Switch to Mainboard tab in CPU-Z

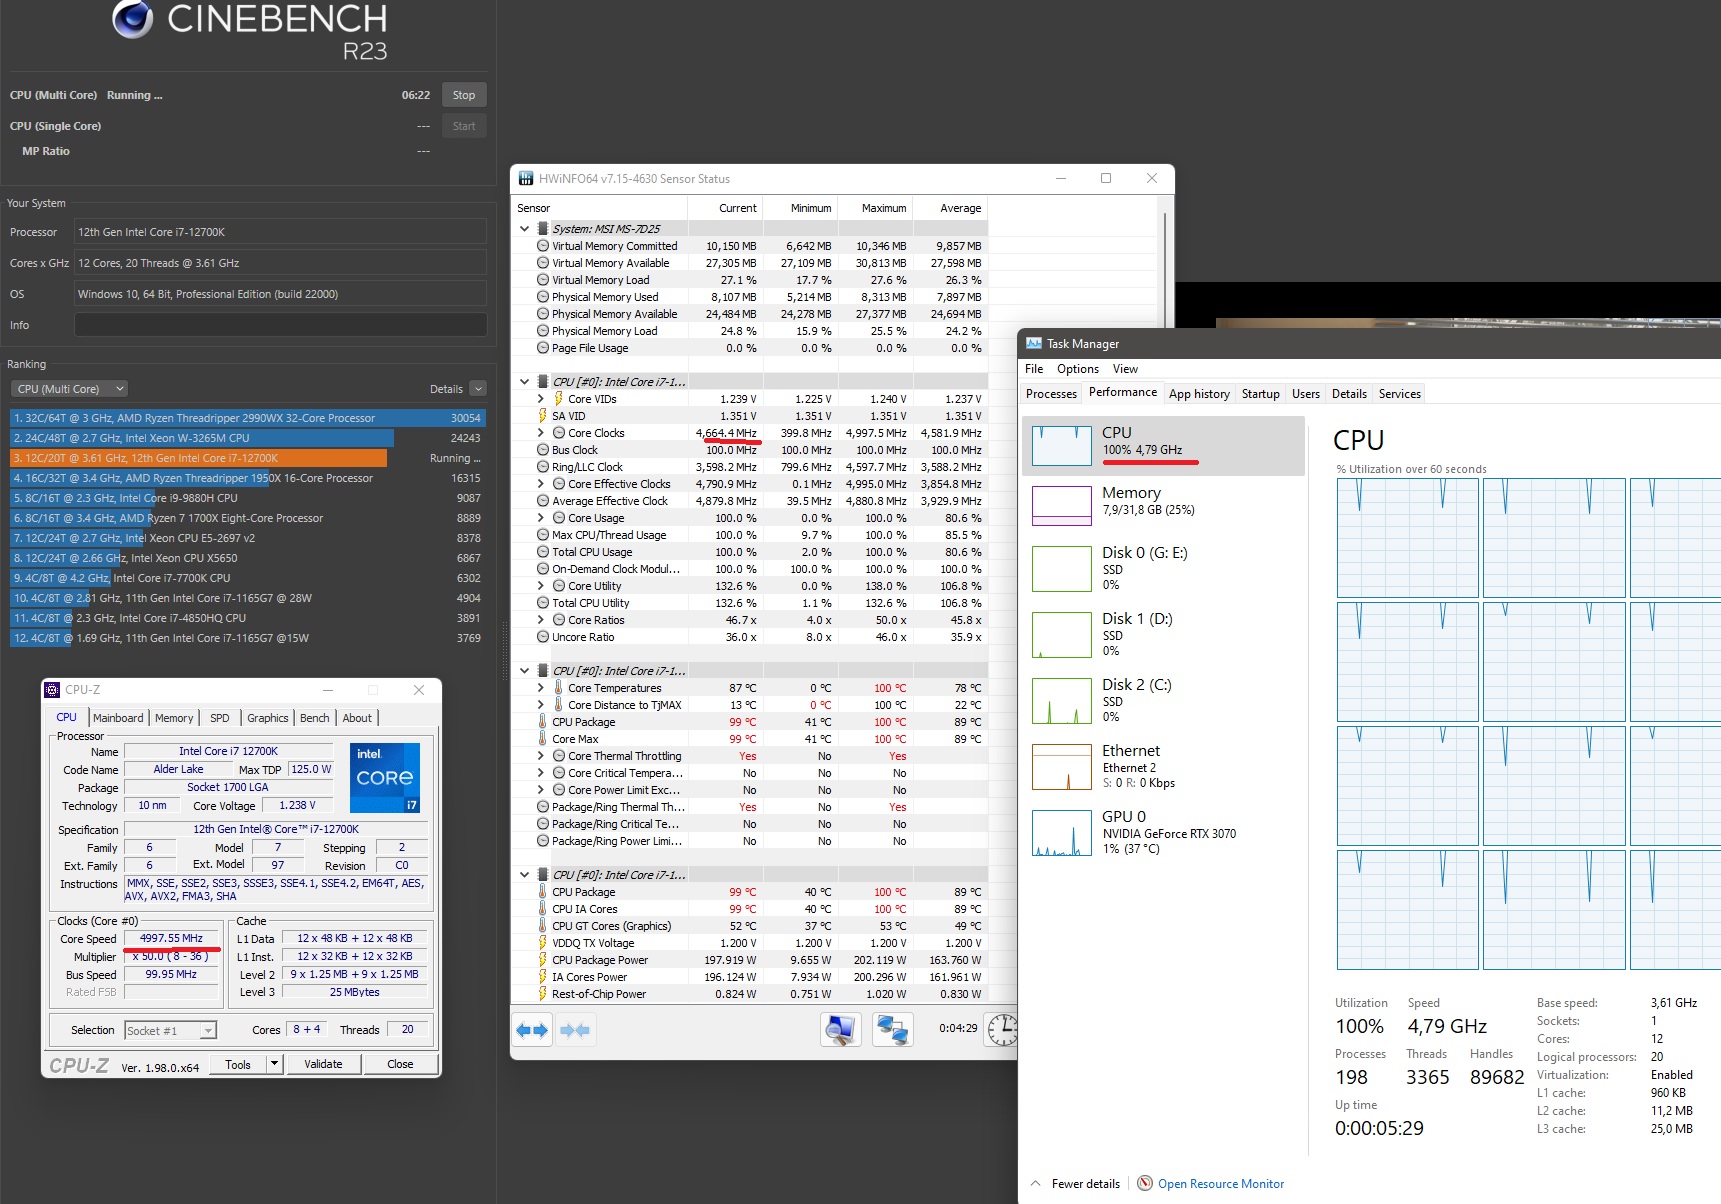[118, 718]
